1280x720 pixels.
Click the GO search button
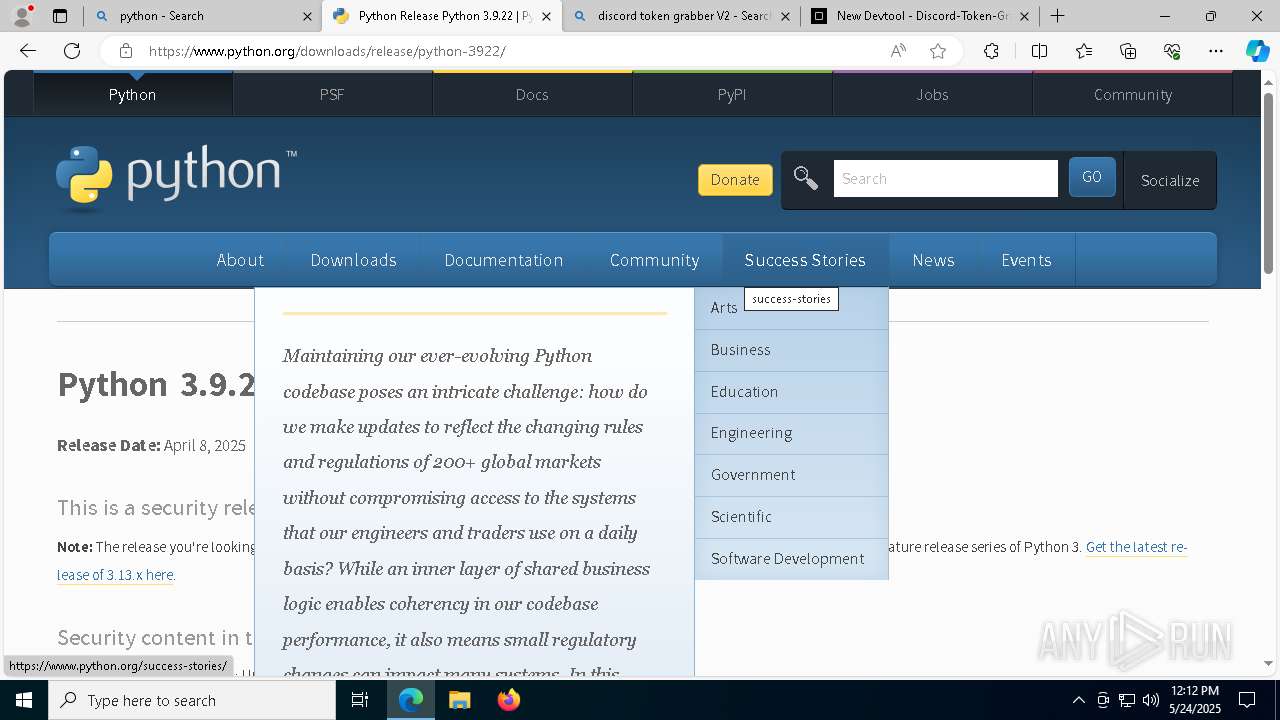tap(1092, 177)
